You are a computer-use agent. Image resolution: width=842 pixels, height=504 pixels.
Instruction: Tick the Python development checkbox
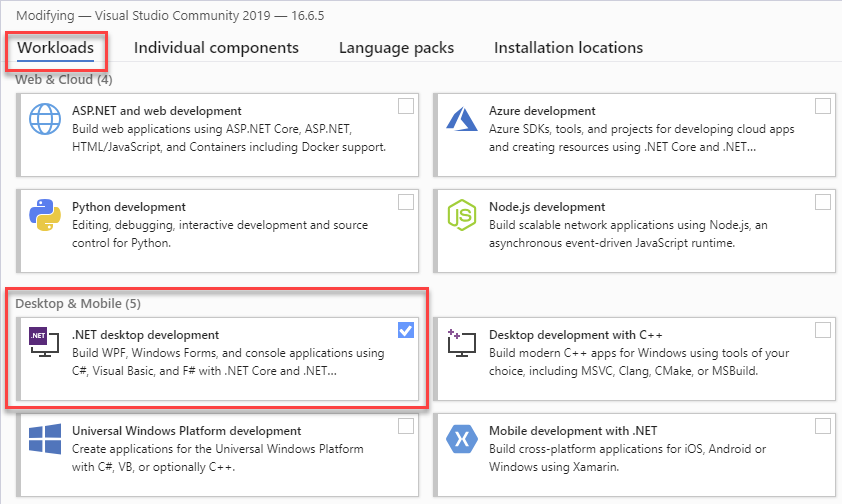point(406,202)
